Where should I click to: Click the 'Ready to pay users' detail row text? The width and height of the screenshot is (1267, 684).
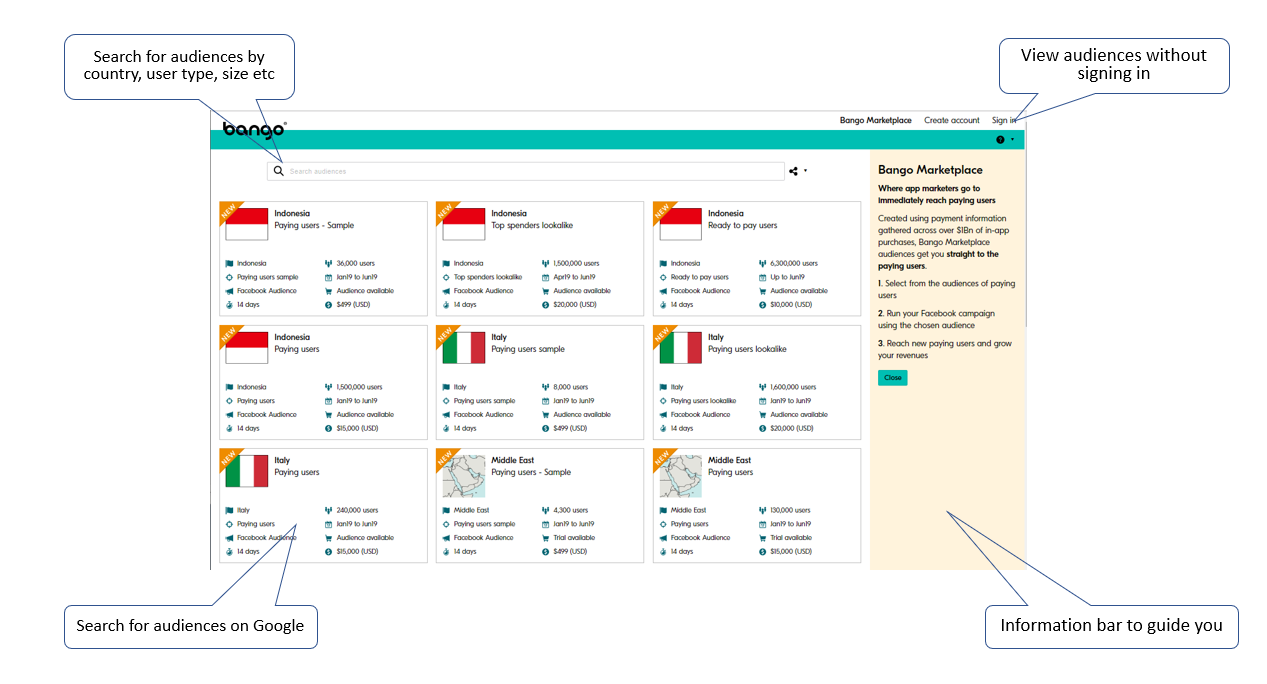coord(700,277)
